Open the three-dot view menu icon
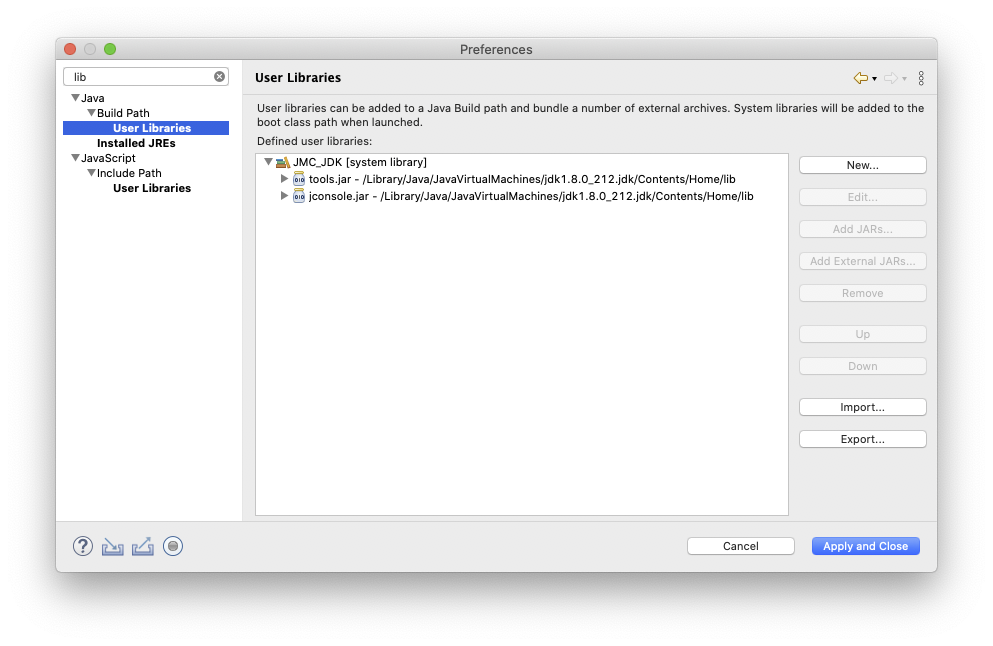The image size is (993, 646). click(921, 78)
